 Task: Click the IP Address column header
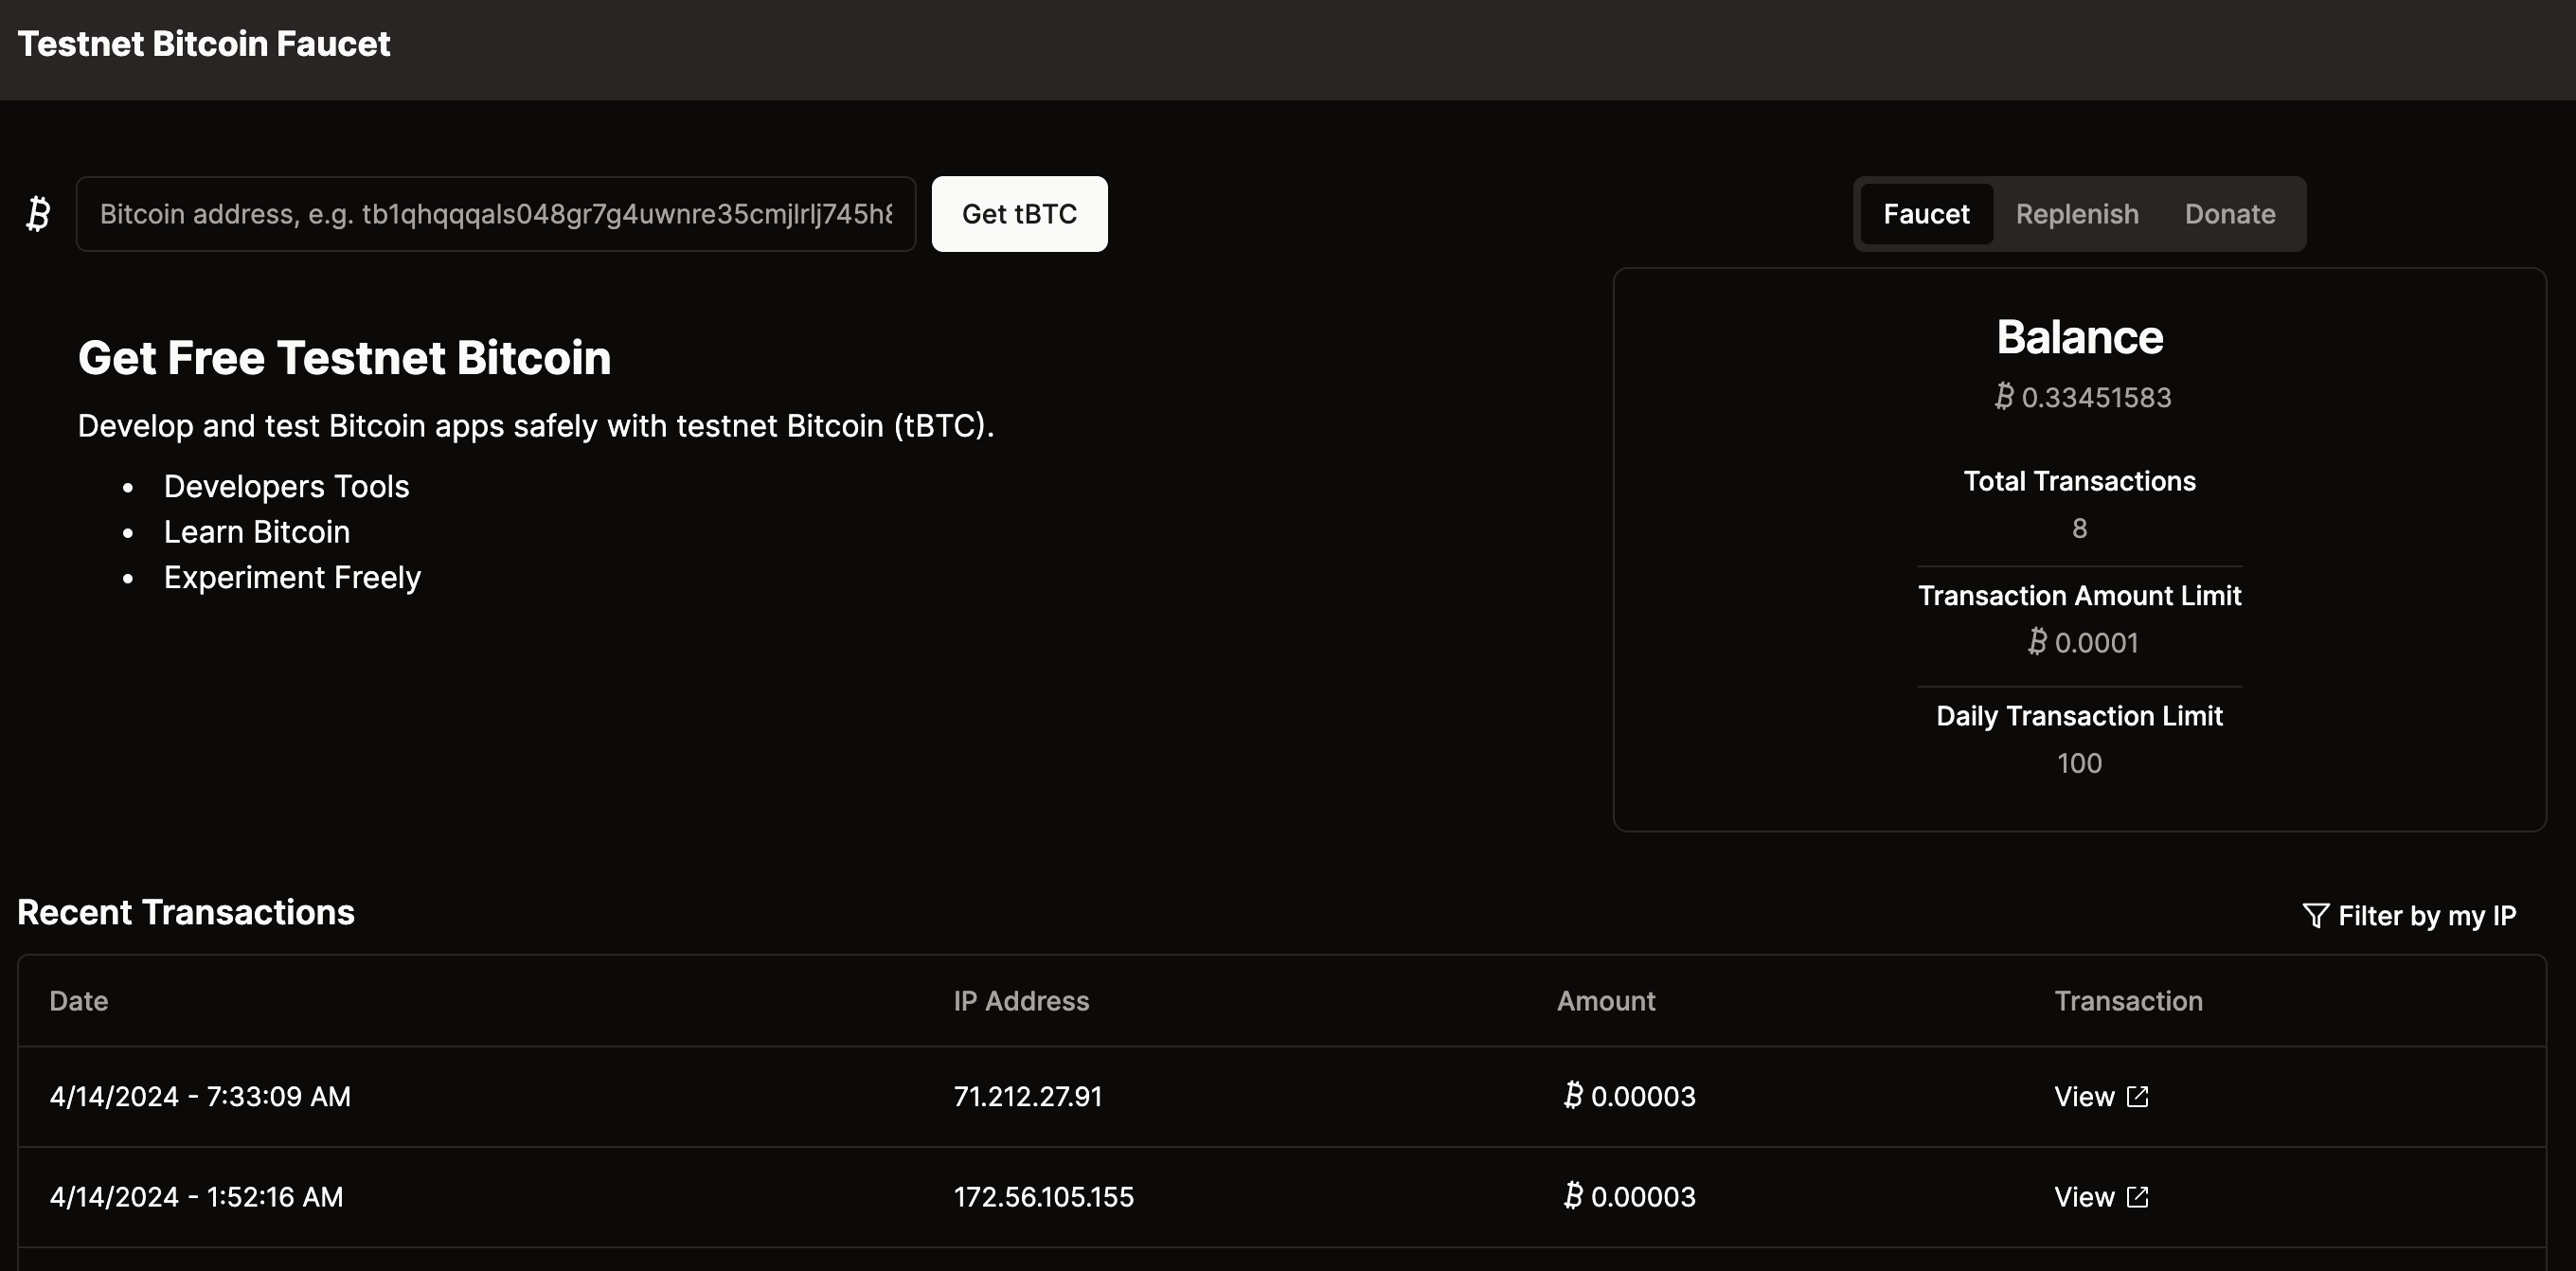1021,1001
